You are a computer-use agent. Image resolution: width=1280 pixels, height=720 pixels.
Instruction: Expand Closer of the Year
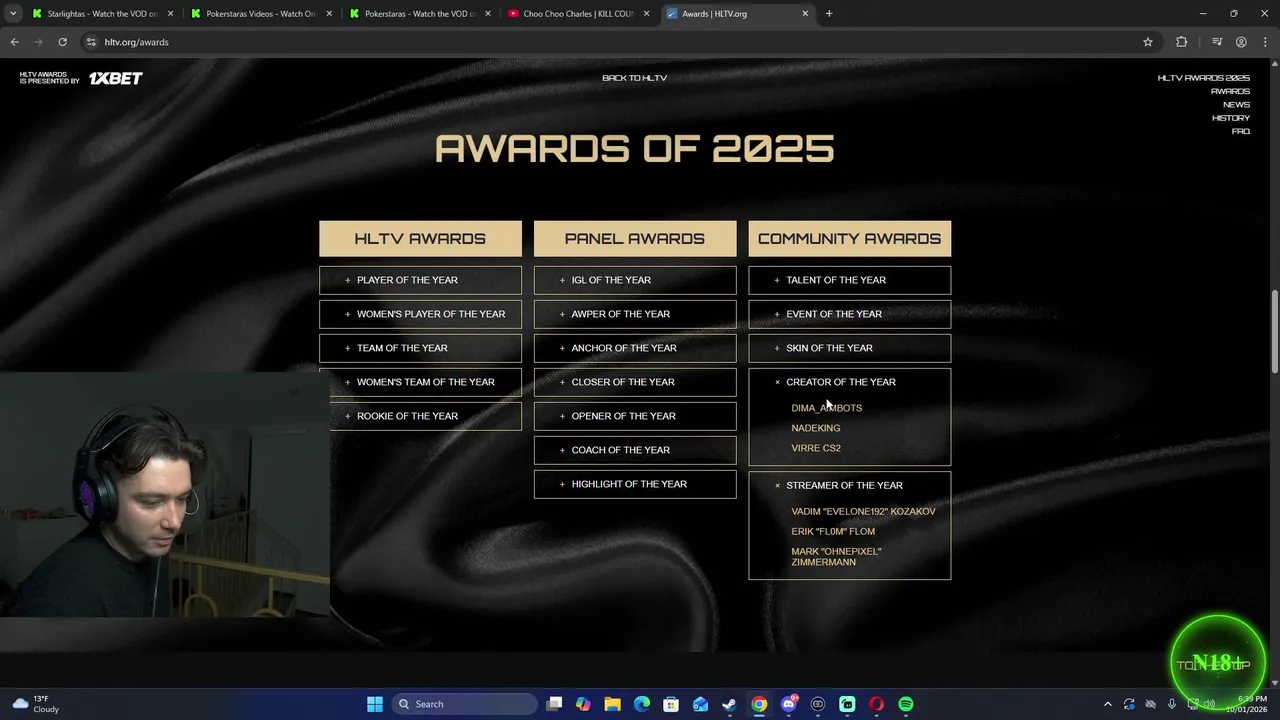(635, 382)
